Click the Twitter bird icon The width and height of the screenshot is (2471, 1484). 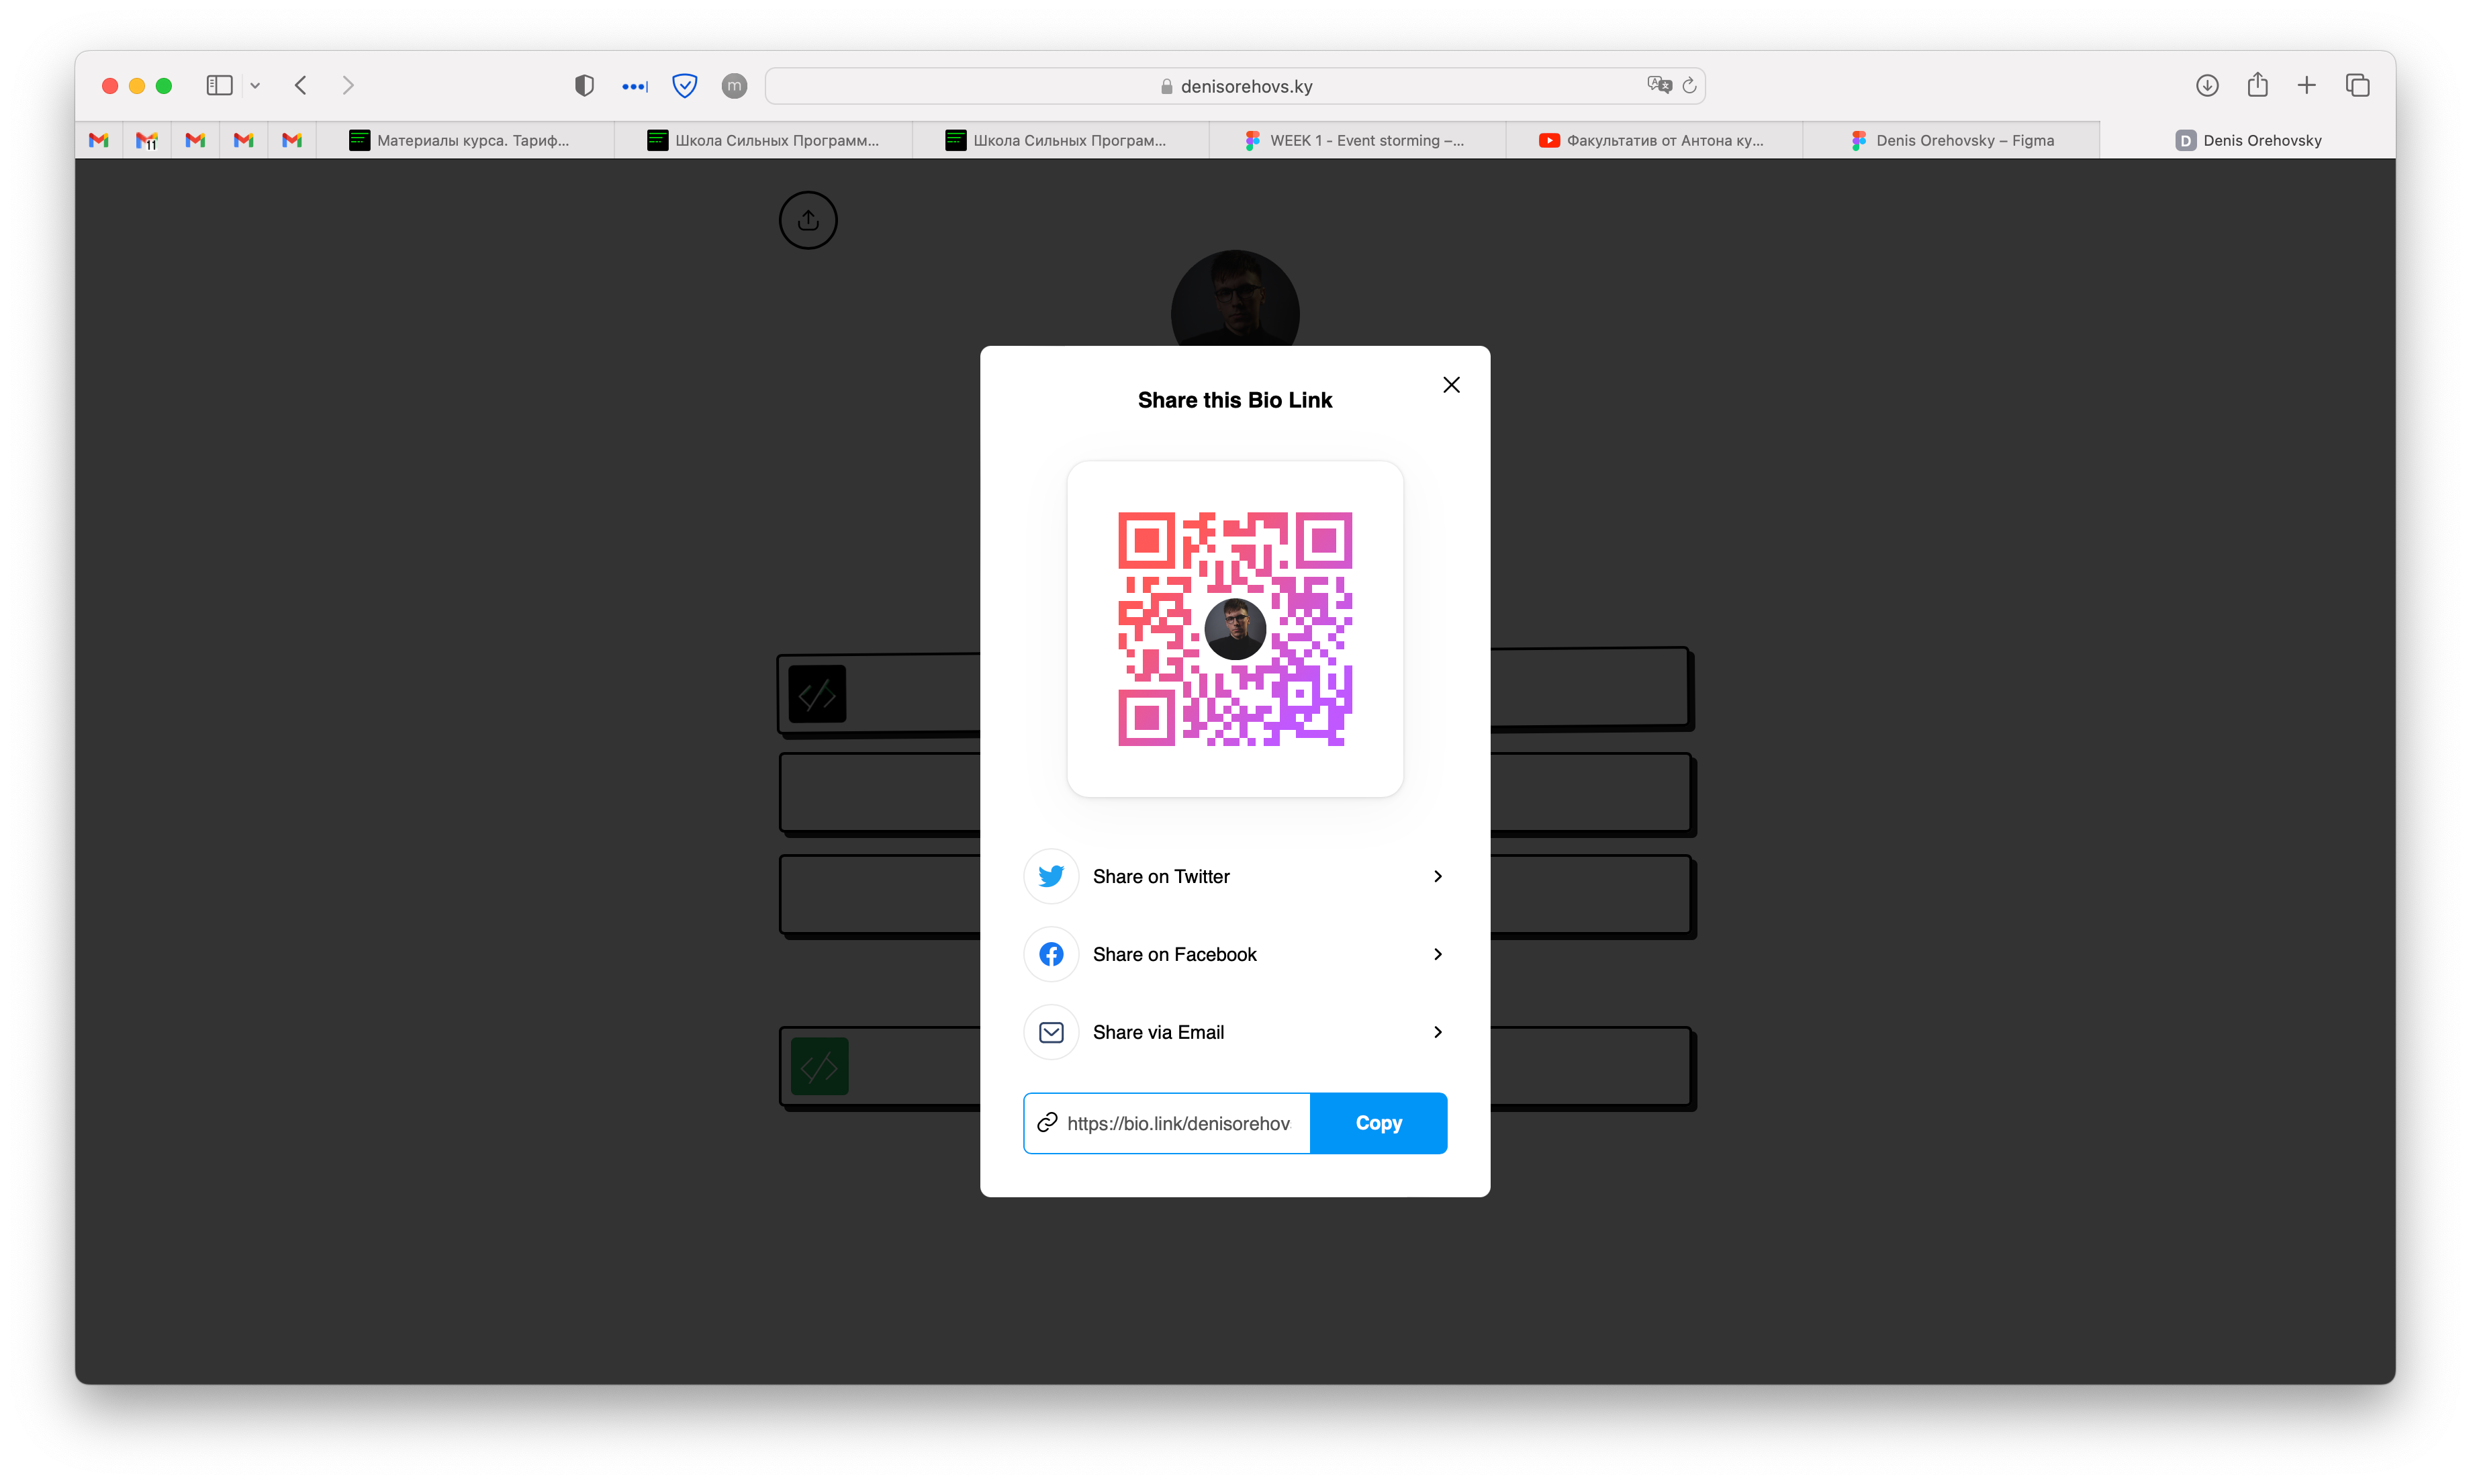1051,876
